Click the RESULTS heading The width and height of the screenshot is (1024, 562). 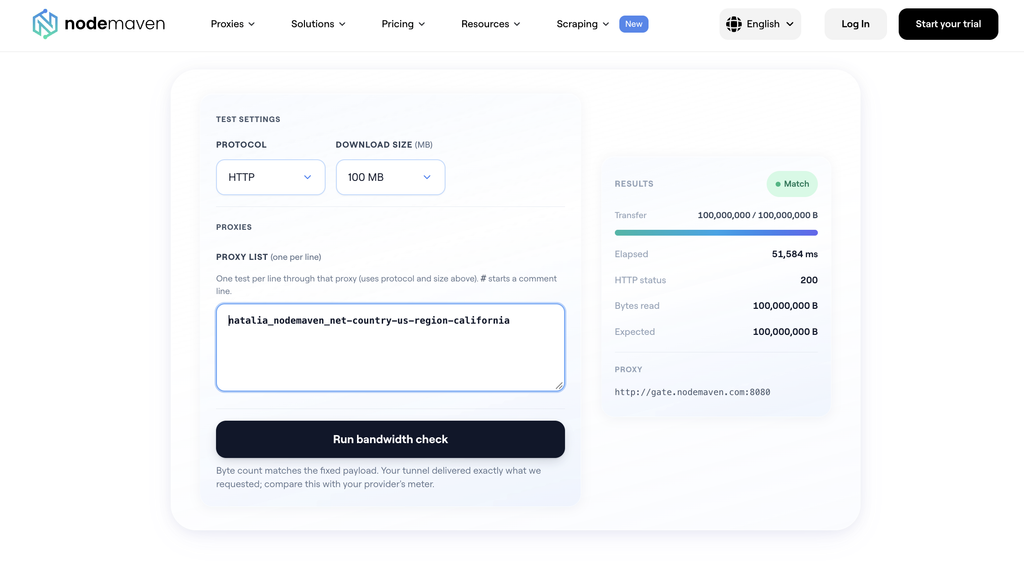pos(633,184)
